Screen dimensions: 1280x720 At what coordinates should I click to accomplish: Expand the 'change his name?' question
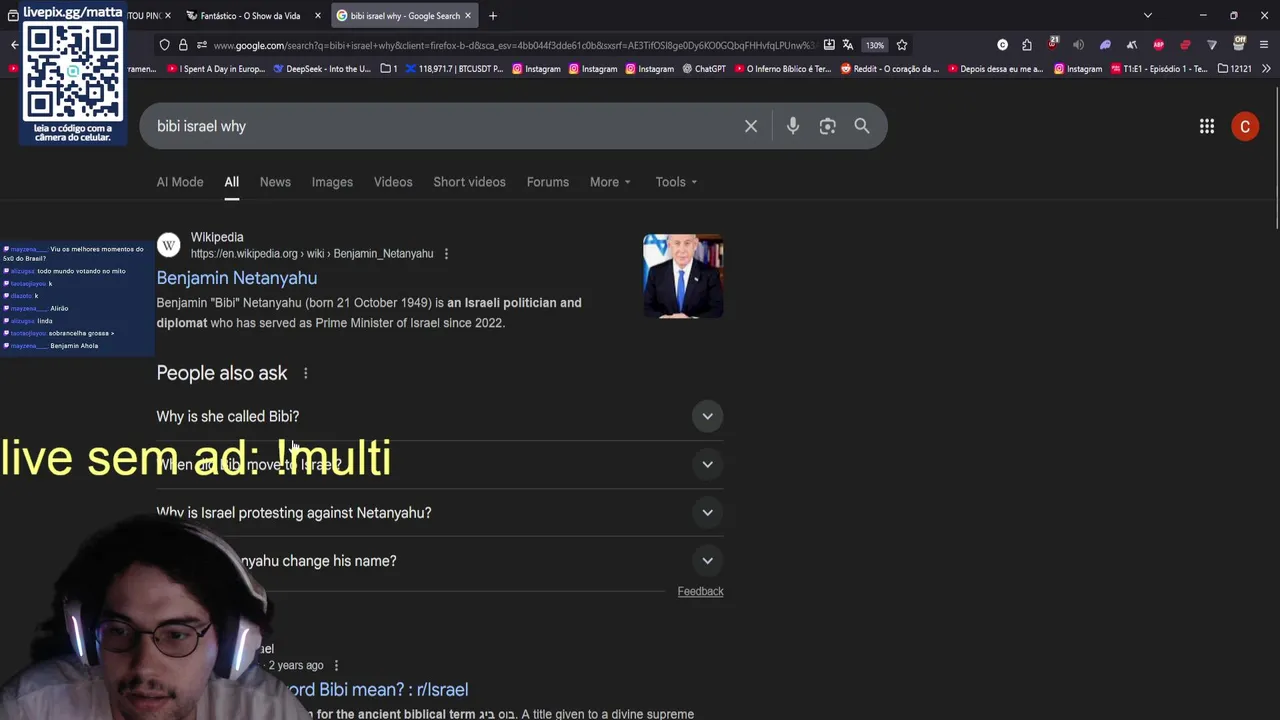tap(439, 560)
